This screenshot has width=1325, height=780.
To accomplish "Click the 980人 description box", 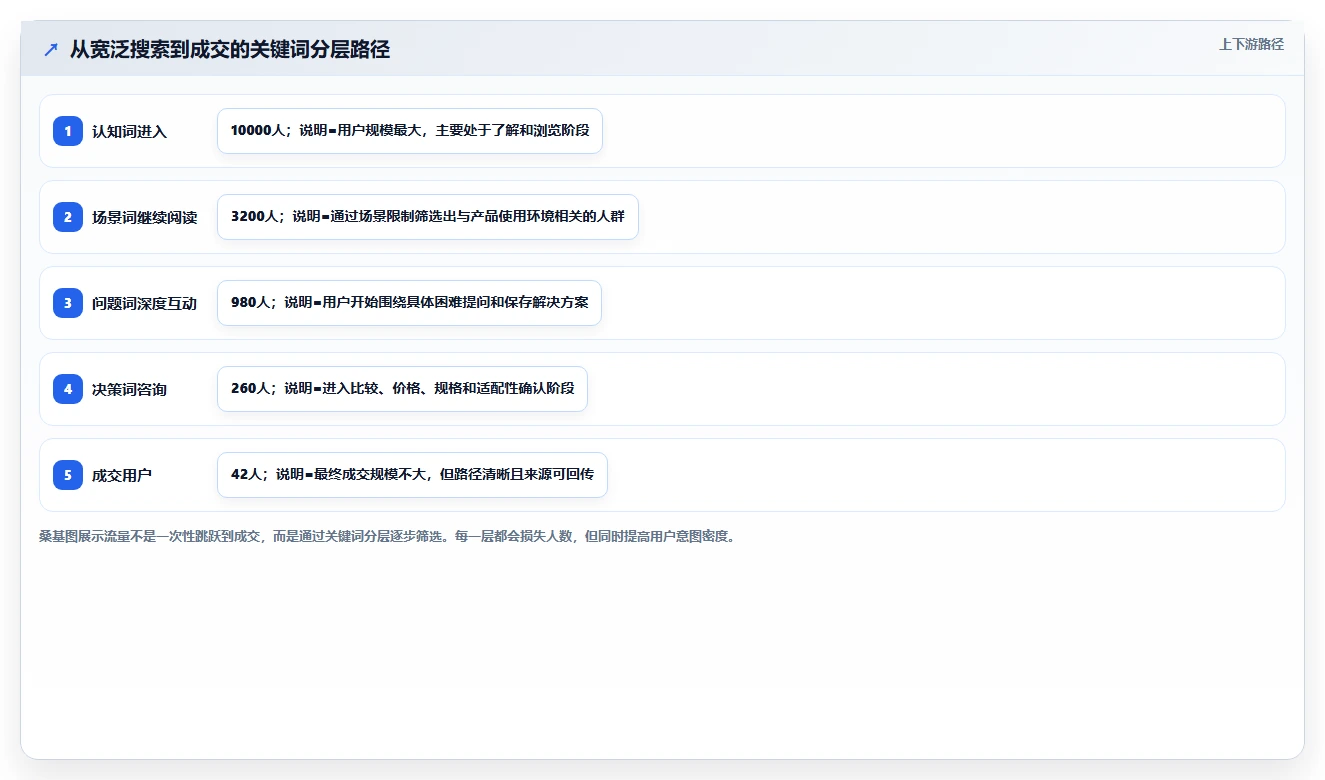I will pyautogui.click(x=409, y=303).
